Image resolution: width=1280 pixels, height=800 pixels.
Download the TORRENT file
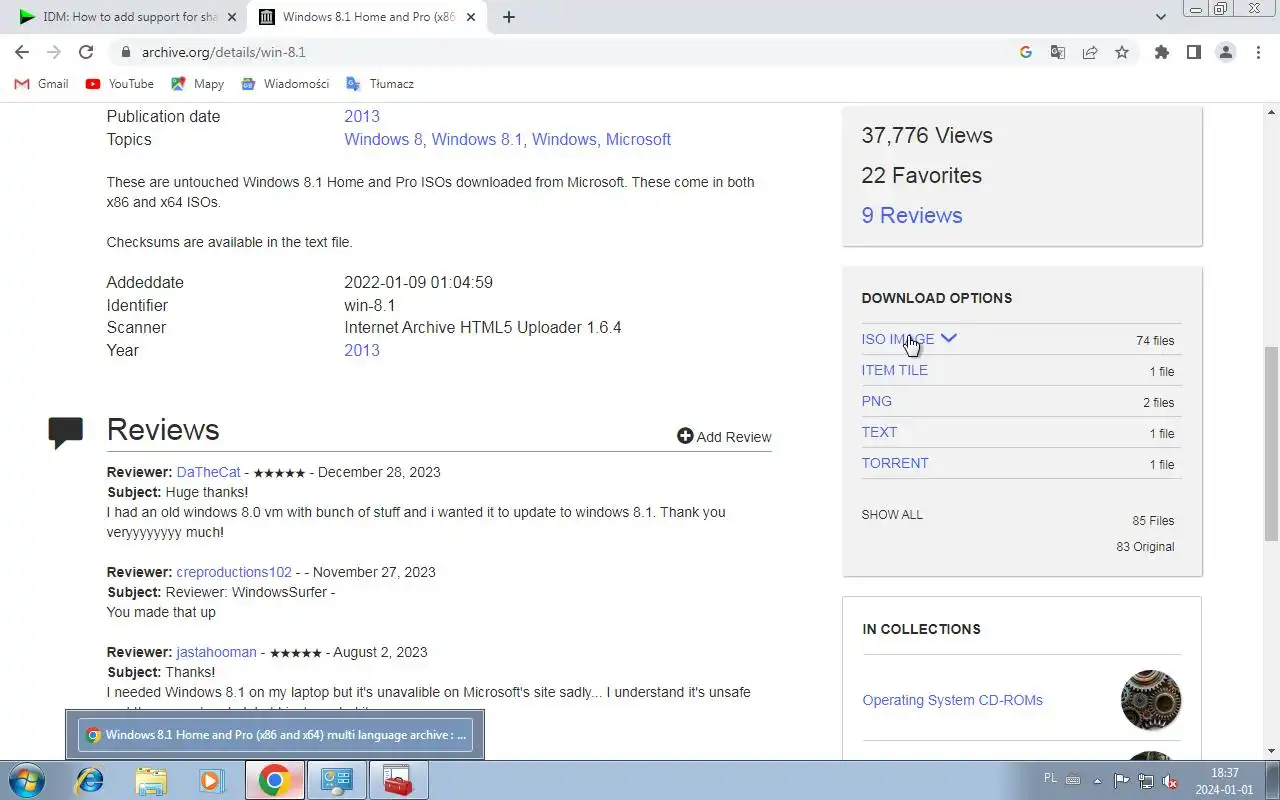coord(895,463)
